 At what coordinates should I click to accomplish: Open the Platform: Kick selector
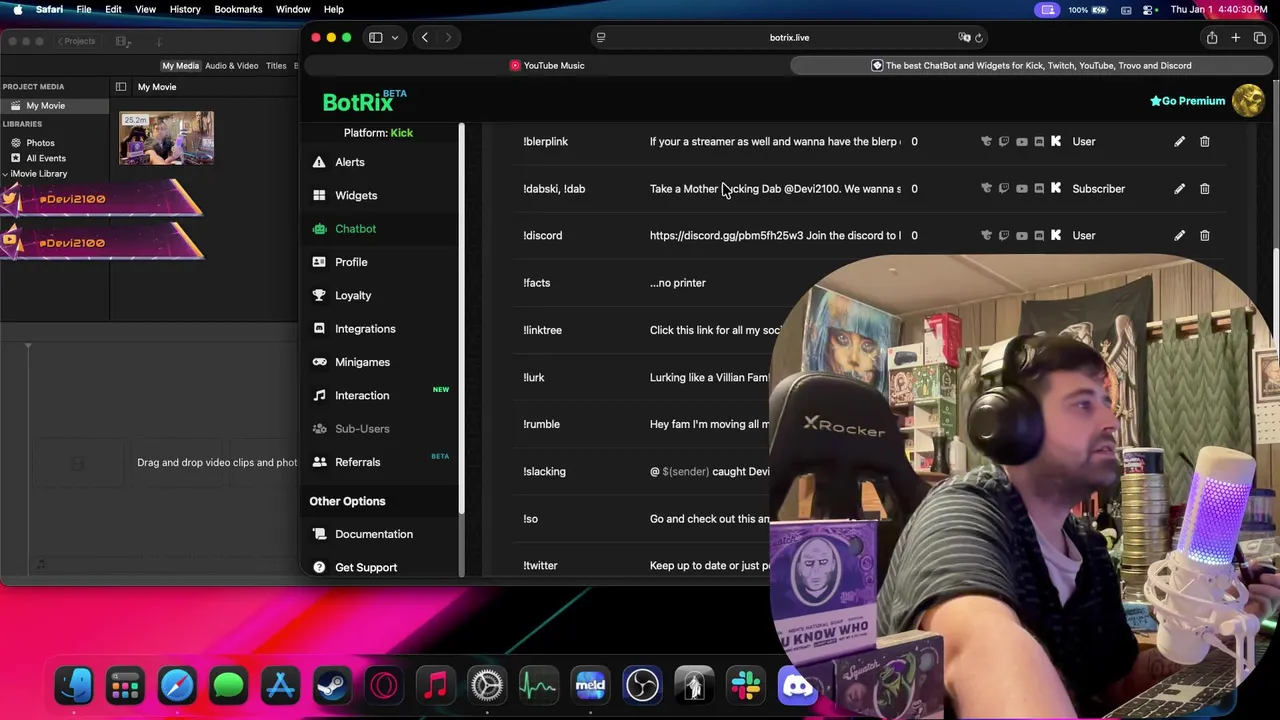pos(378,133)
